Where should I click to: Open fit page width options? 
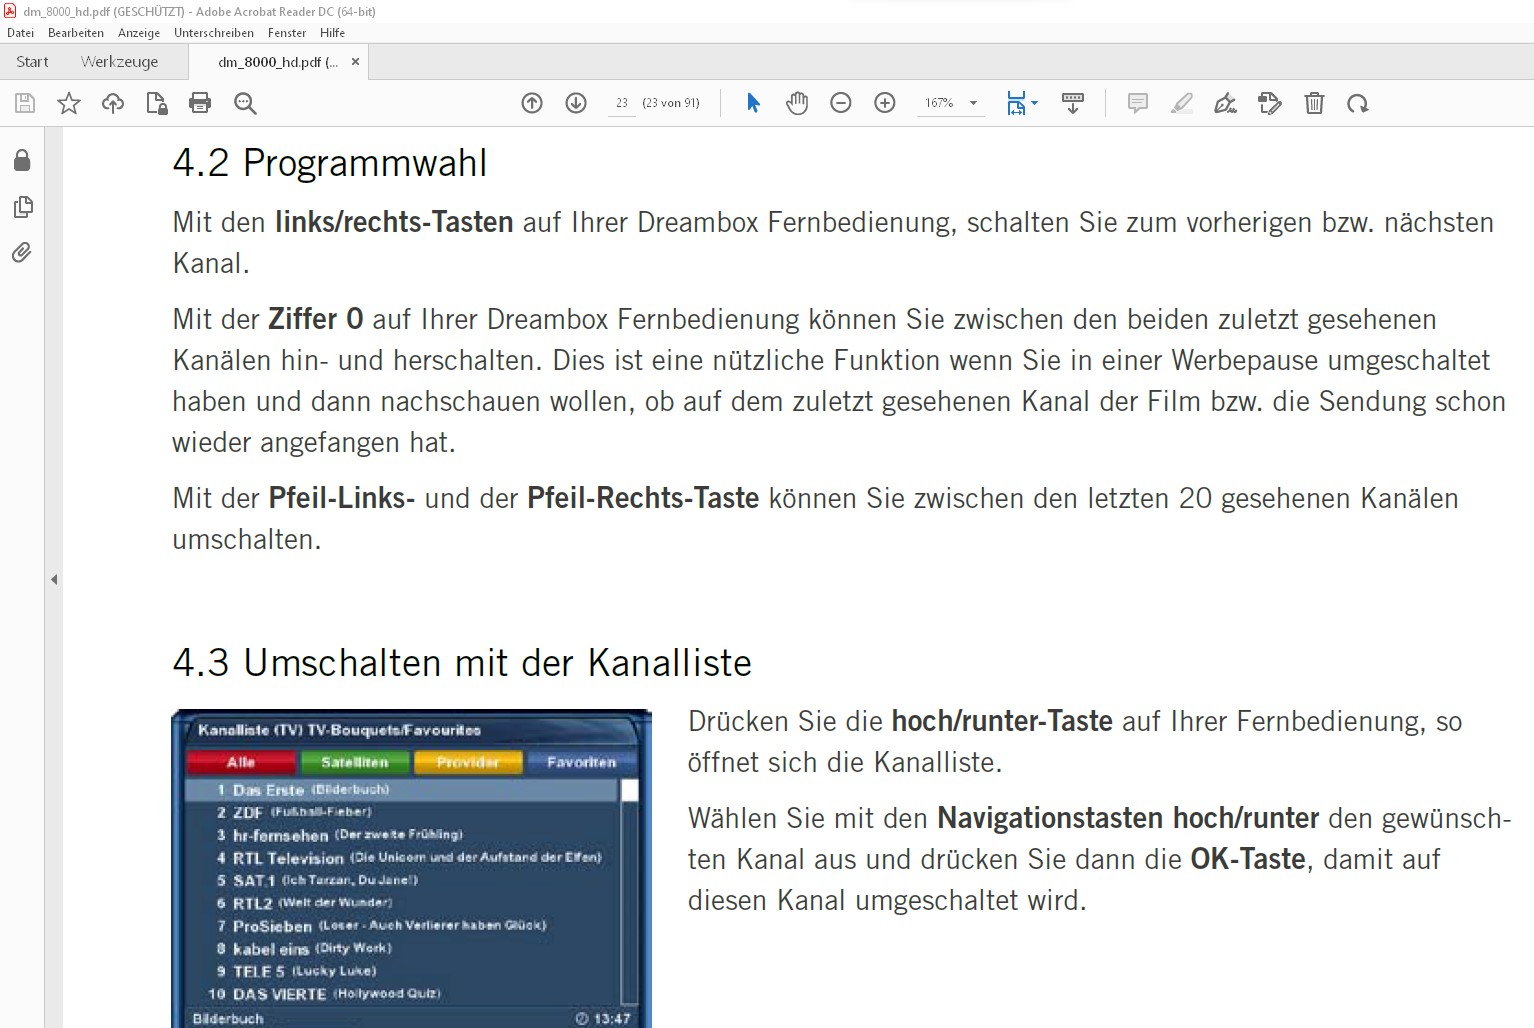[x=1022, y=103]
